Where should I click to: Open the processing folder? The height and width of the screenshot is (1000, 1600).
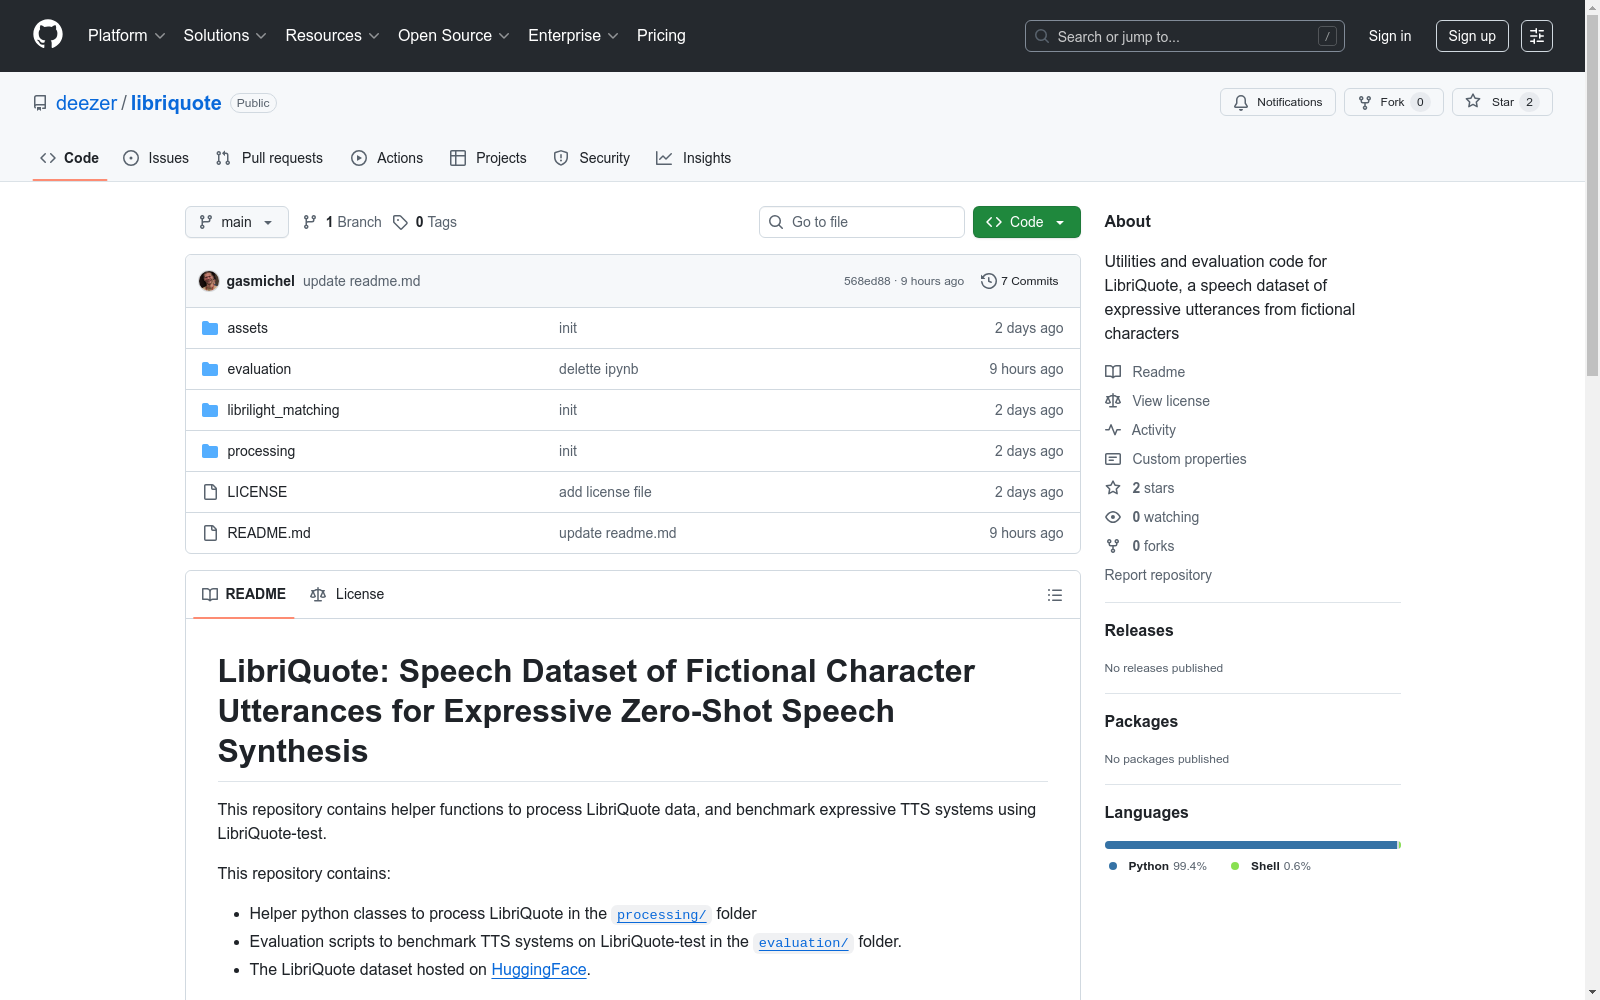[x=261, y=451]
